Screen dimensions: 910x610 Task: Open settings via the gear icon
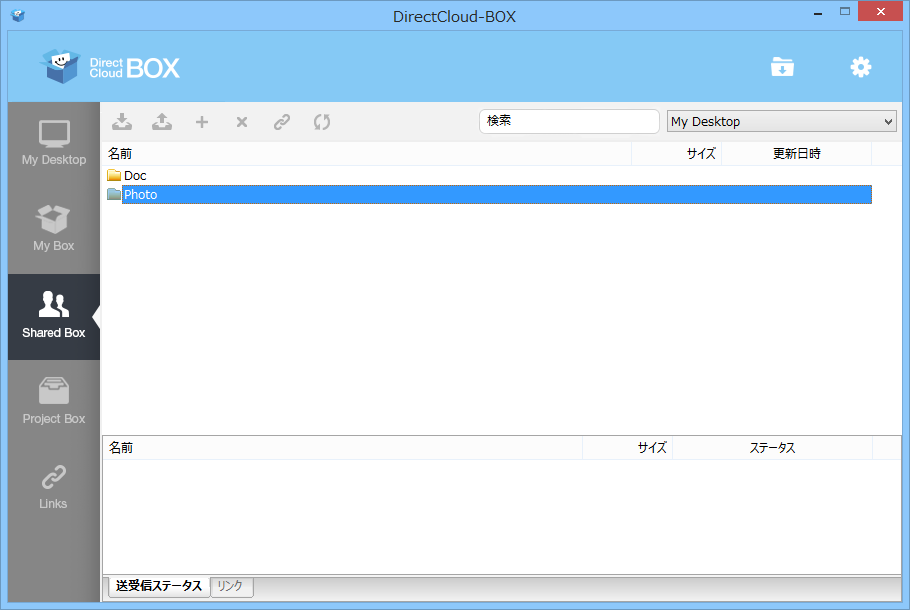[x=860, y=66]
